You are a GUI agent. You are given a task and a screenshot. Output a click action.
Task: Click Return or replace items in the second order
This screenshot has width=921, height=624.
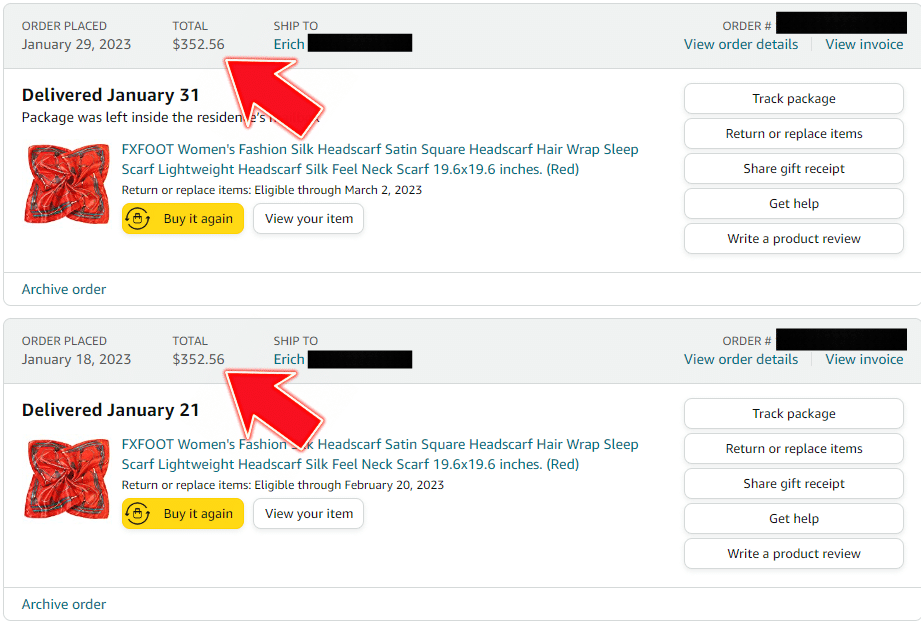point(794,449)
